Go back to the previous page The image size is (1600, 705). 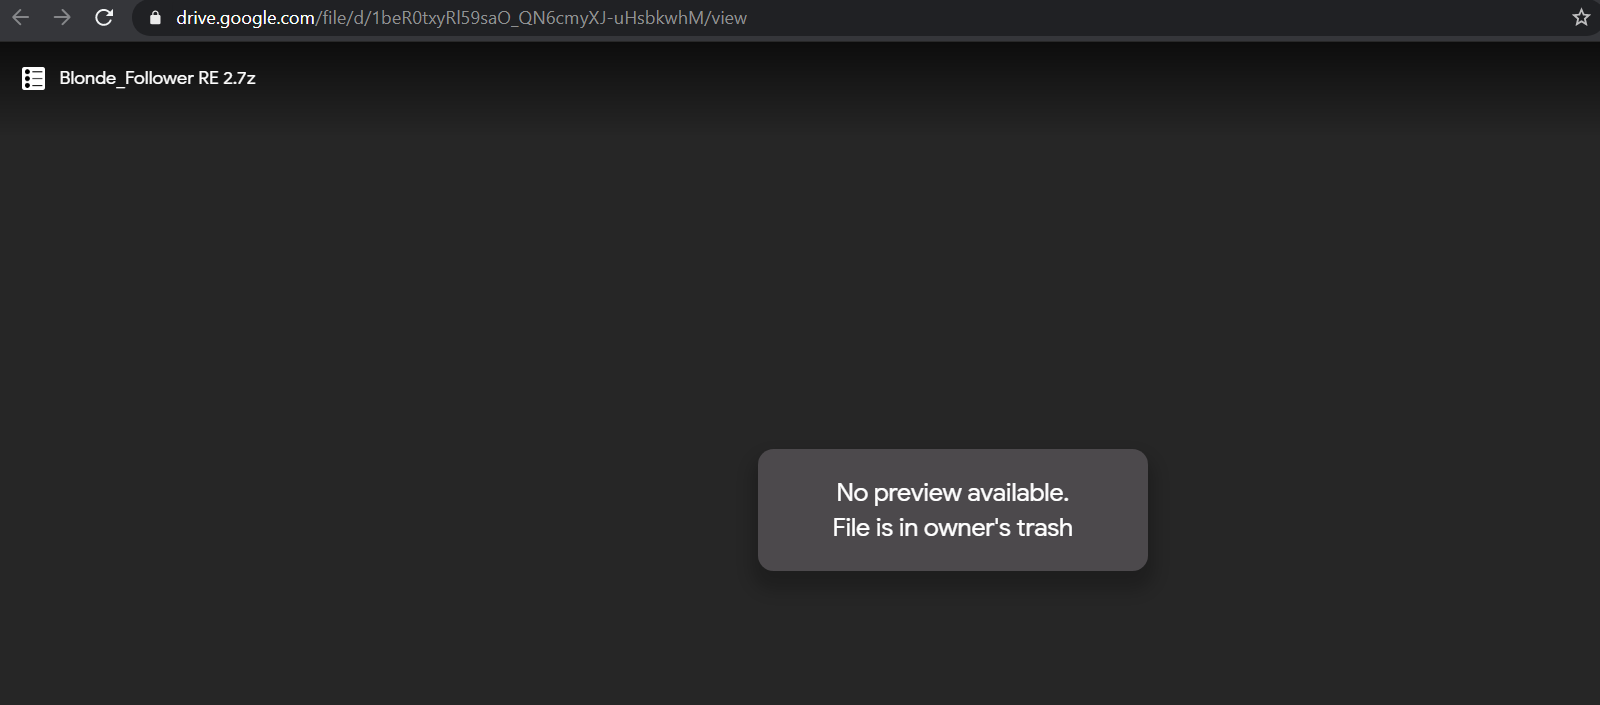point(20,18)
